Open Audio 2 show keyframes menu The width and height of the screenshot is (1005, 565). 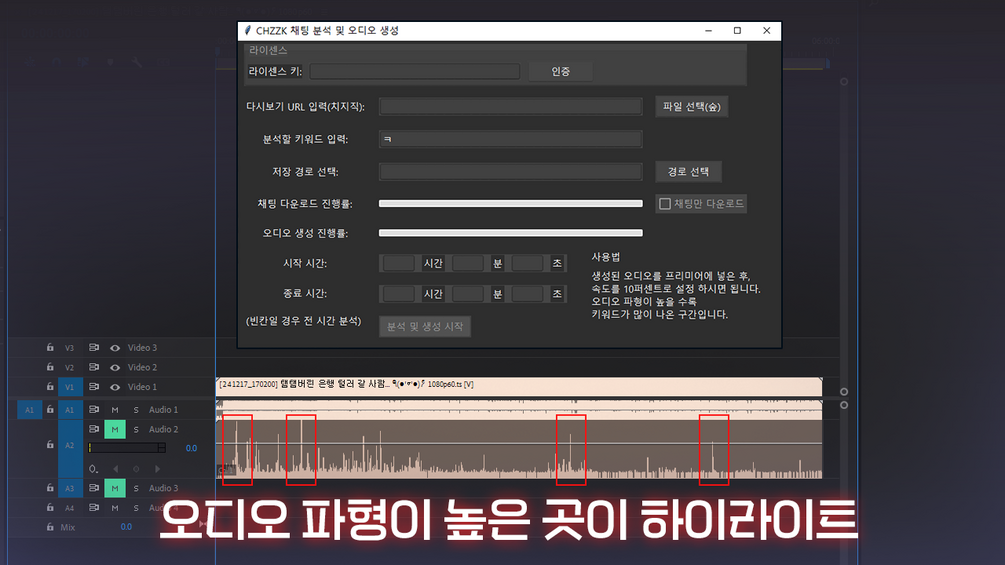tap(94, 469)
